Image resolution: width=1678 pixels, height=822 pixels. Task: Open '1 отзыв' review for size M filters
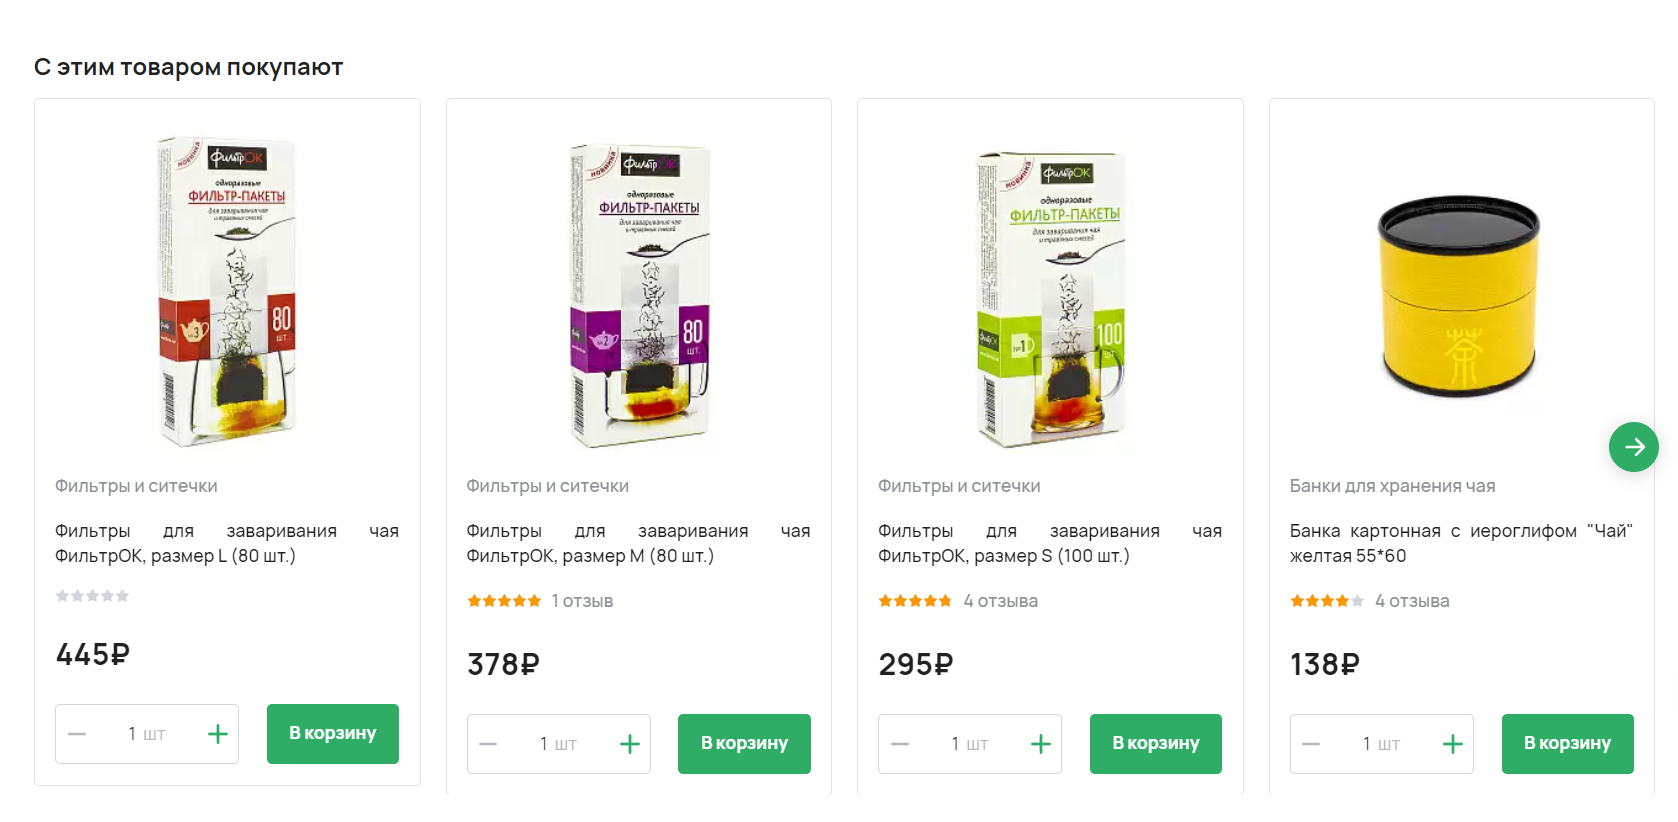point(582,601)
